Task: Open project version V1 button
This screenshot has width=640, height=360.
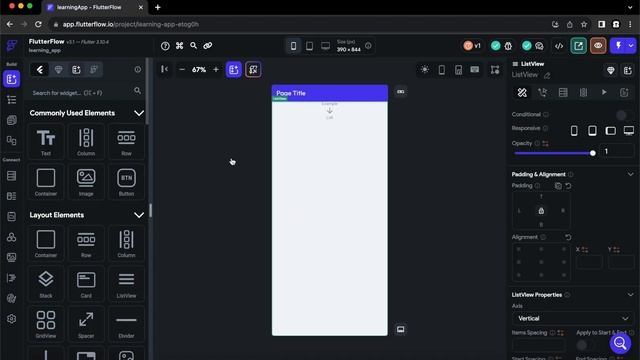Action: 472,46
